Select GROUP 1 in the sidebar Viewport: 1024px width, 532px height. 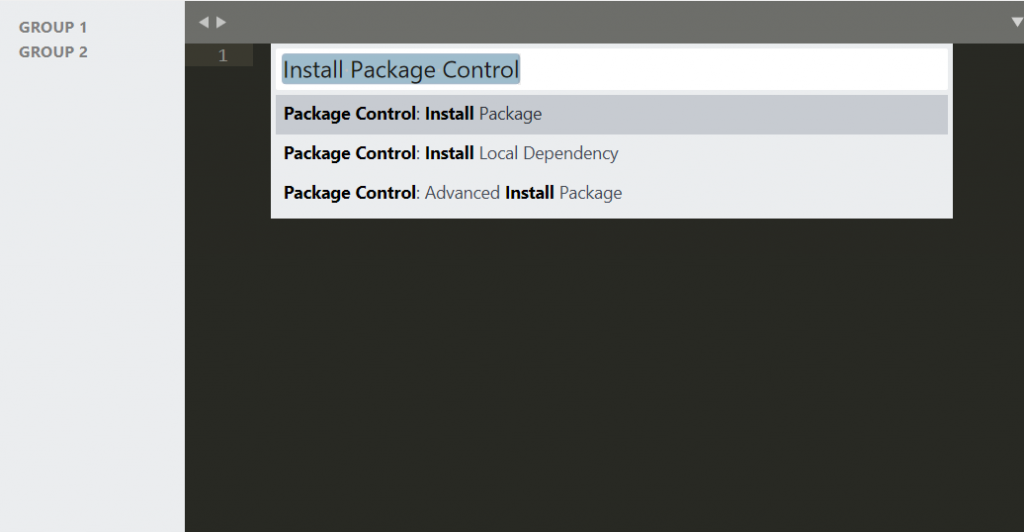coord(53,27)
